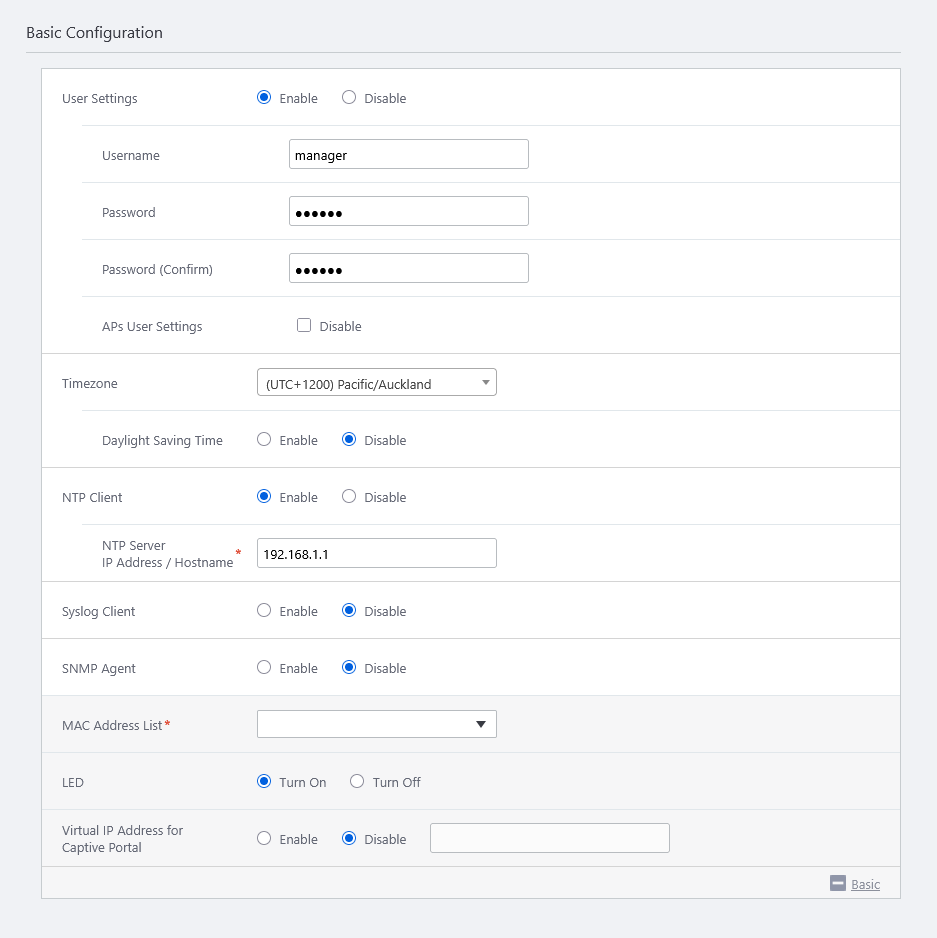
Task: Click the Virtual IP Address text box
Action: point(549,839)
